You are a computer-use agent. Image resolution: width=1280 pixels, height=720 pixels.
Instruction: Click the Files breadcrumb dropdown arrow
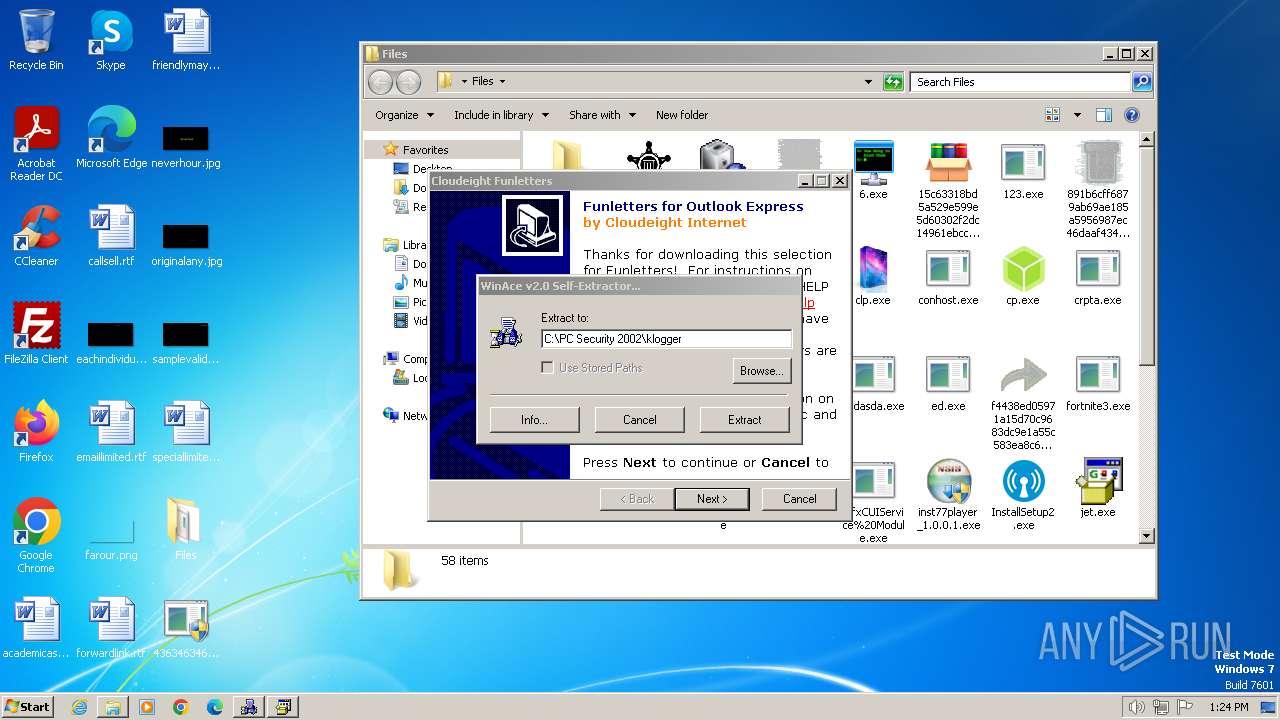click(502, 82)
